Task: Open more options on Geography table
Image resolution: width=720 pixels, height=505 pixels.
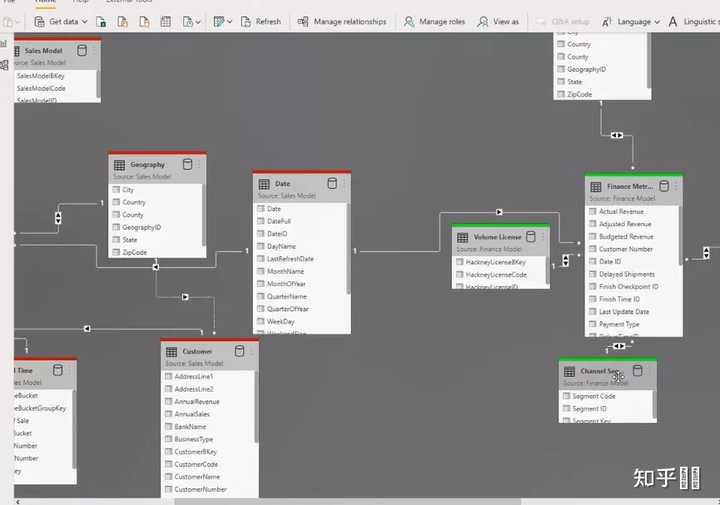Action: pos(199,164)
